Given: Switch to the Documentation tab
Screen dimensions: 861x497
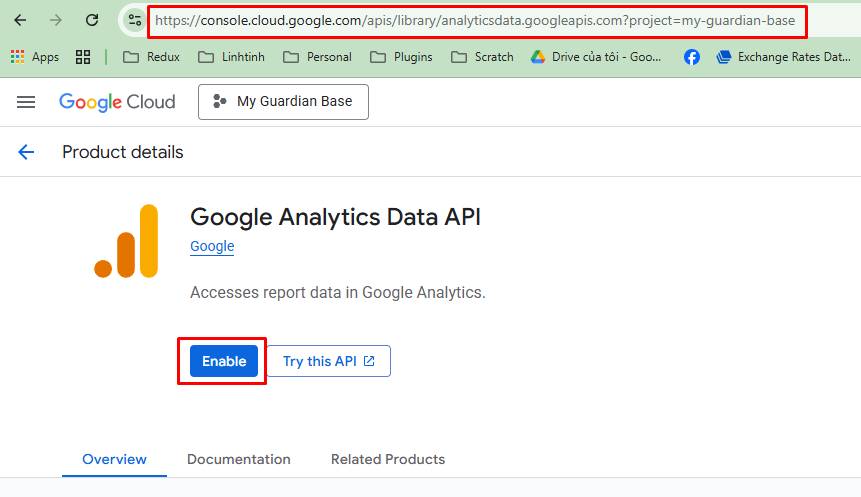Looking at the screenshot, I should [239, 459].
